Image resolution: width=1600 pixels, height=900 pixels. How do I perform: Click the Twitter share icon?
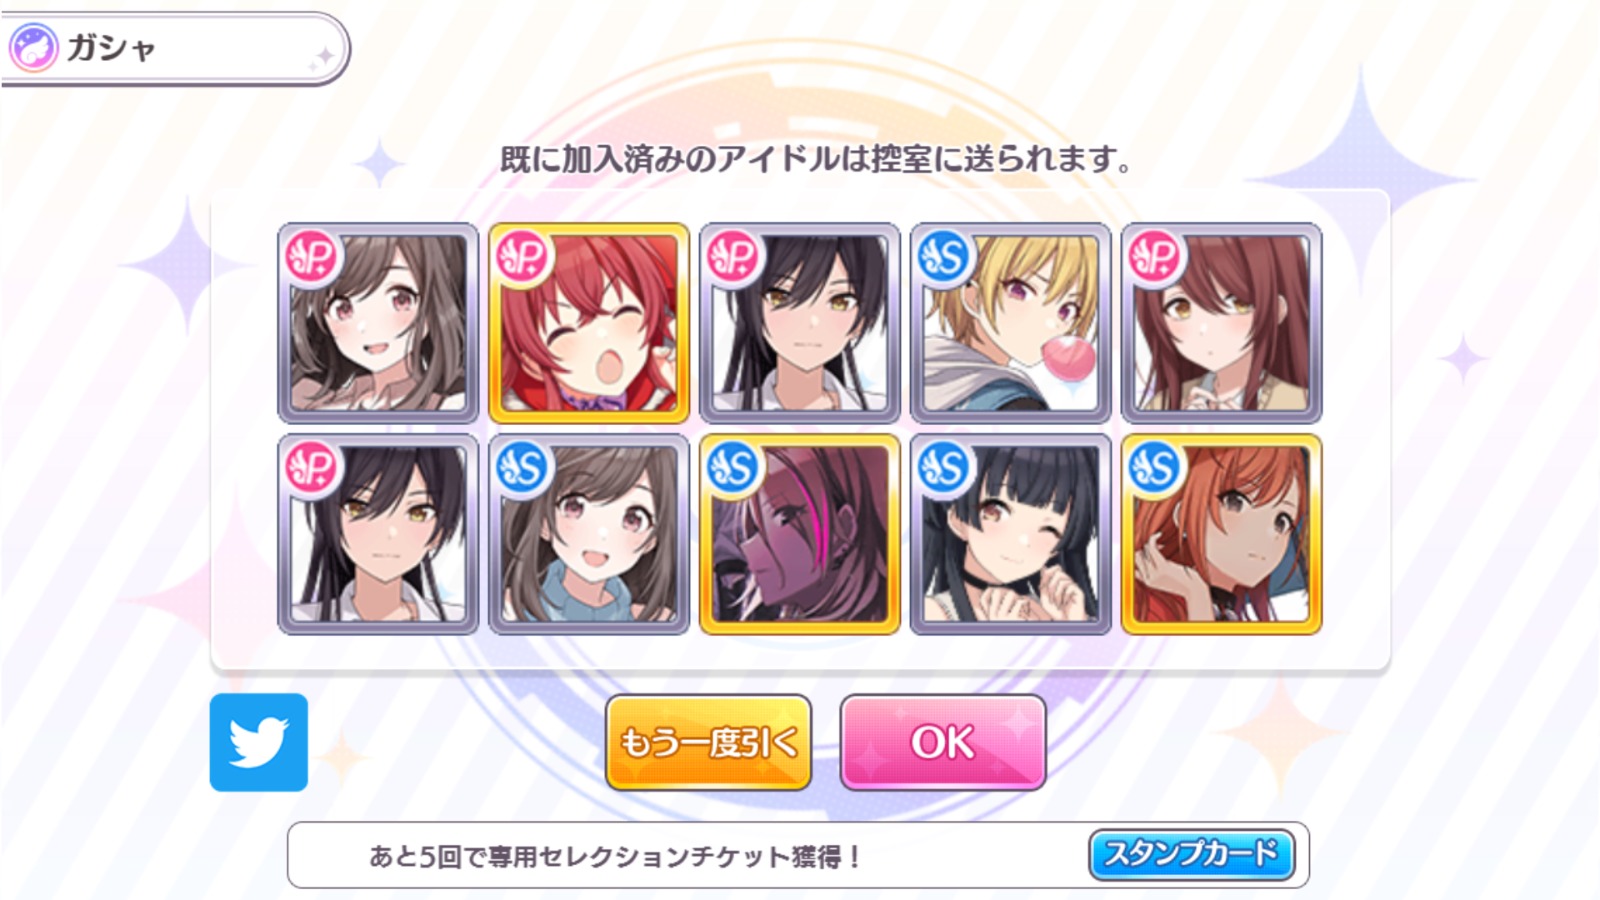pos(259,742)
